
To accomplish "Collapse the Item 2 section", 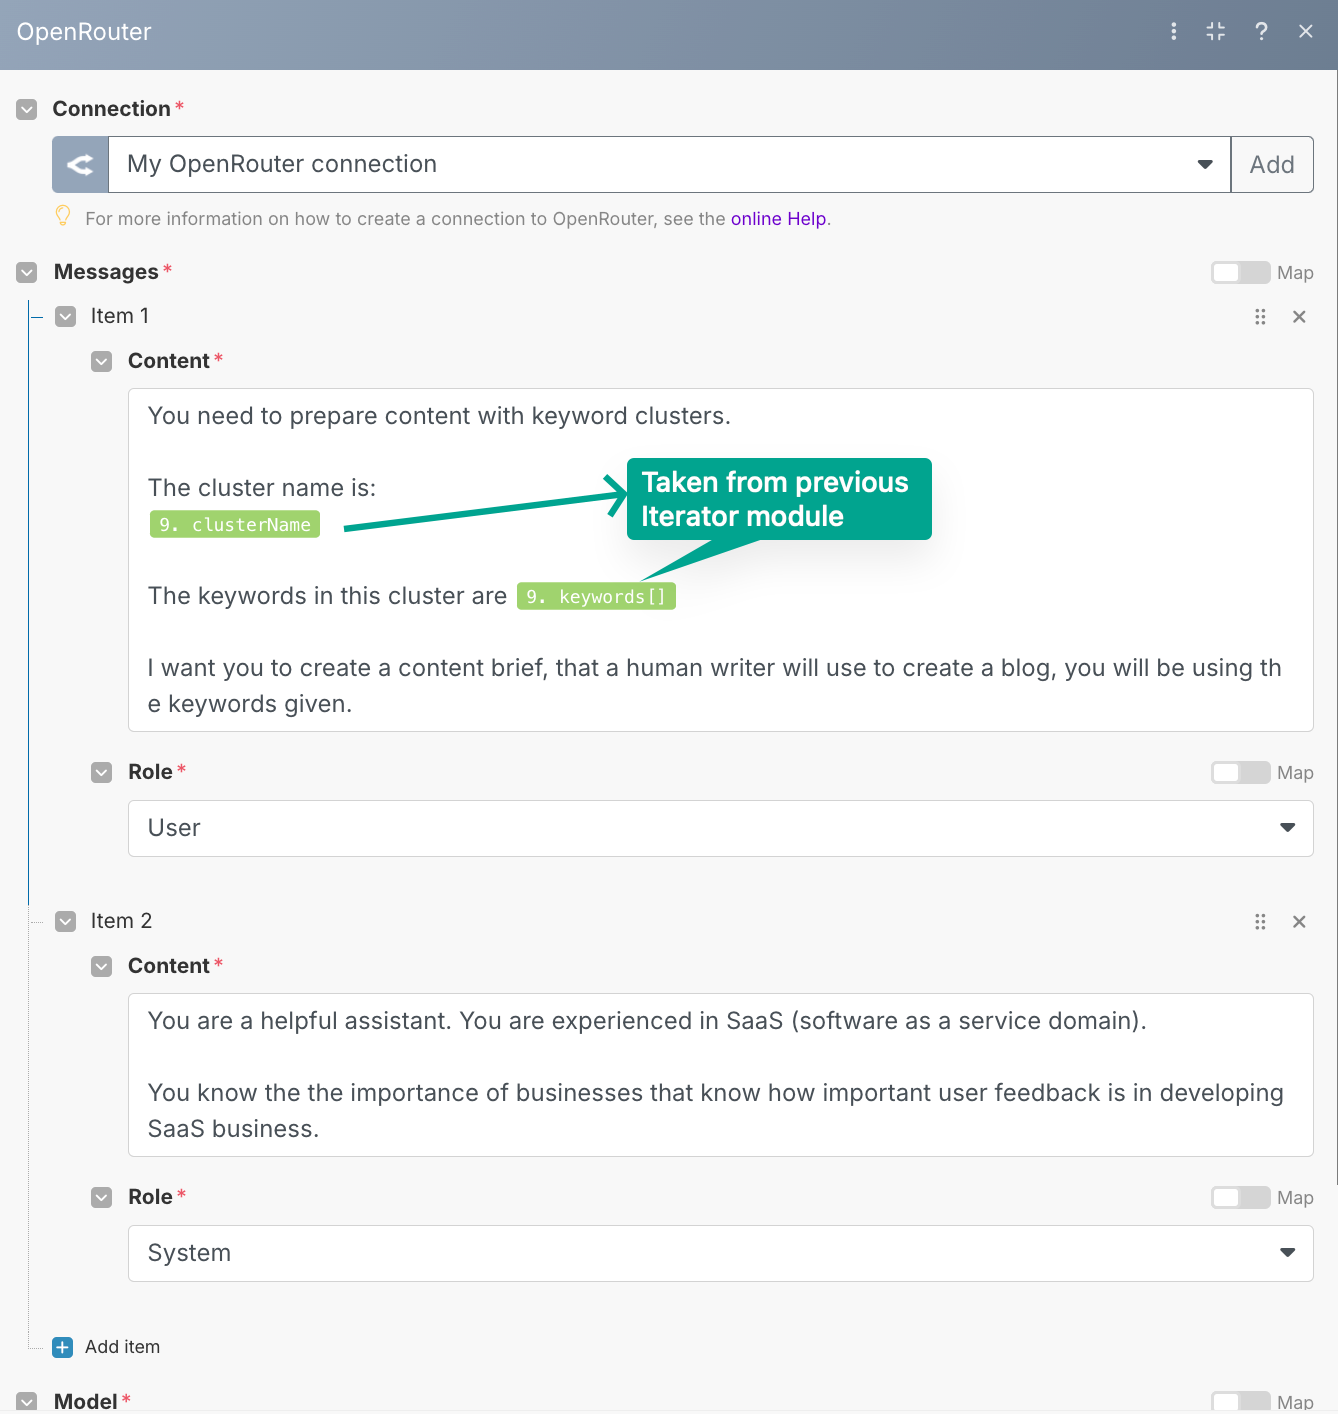I will (x=66, y=922).
